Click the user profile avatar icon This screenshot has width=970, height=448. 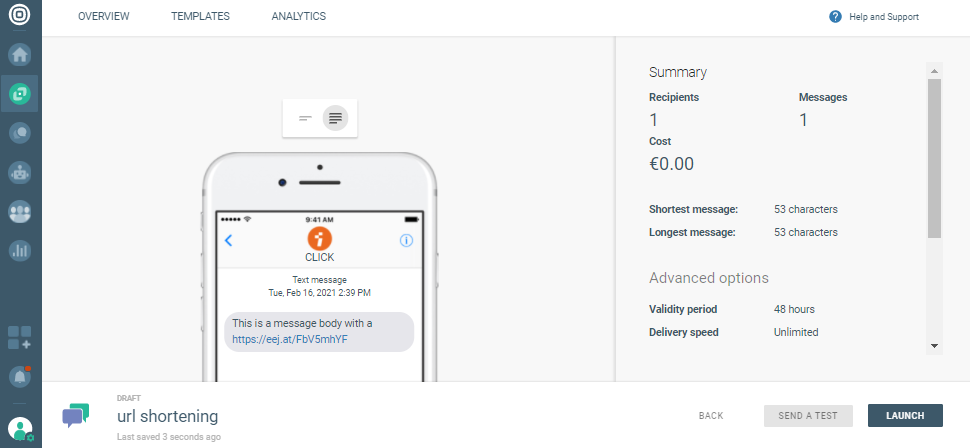click(20, 429)
